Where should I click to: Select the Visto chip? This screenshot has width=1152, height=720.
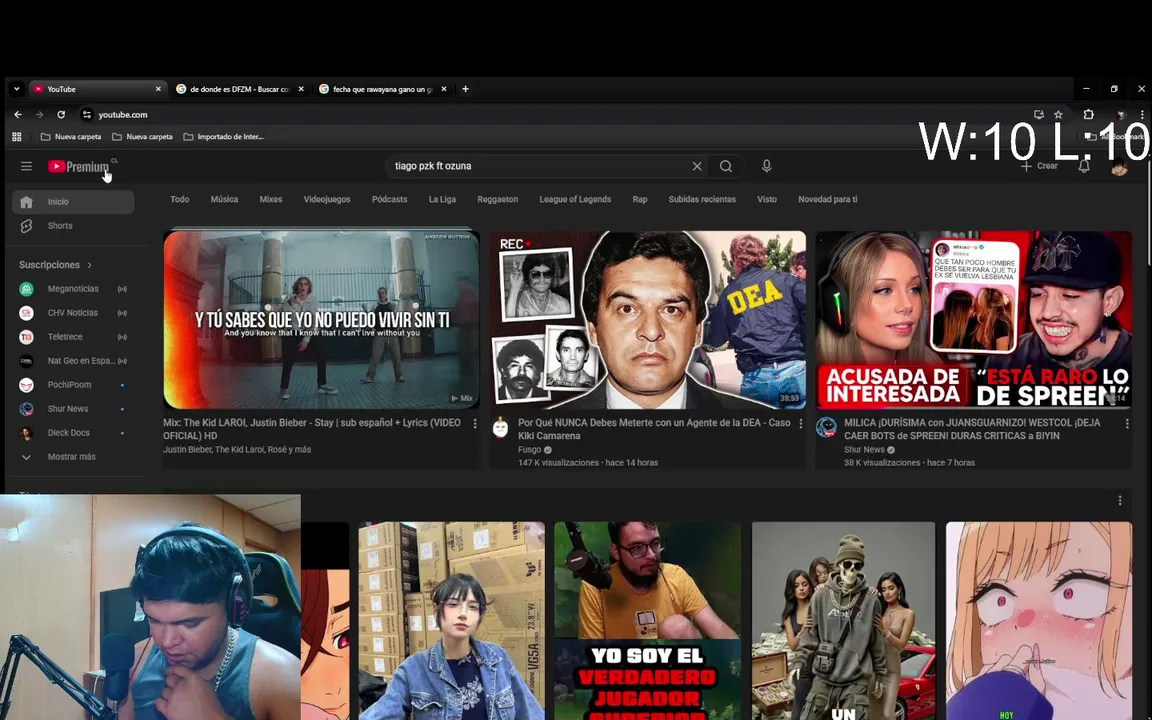[767, 199]
